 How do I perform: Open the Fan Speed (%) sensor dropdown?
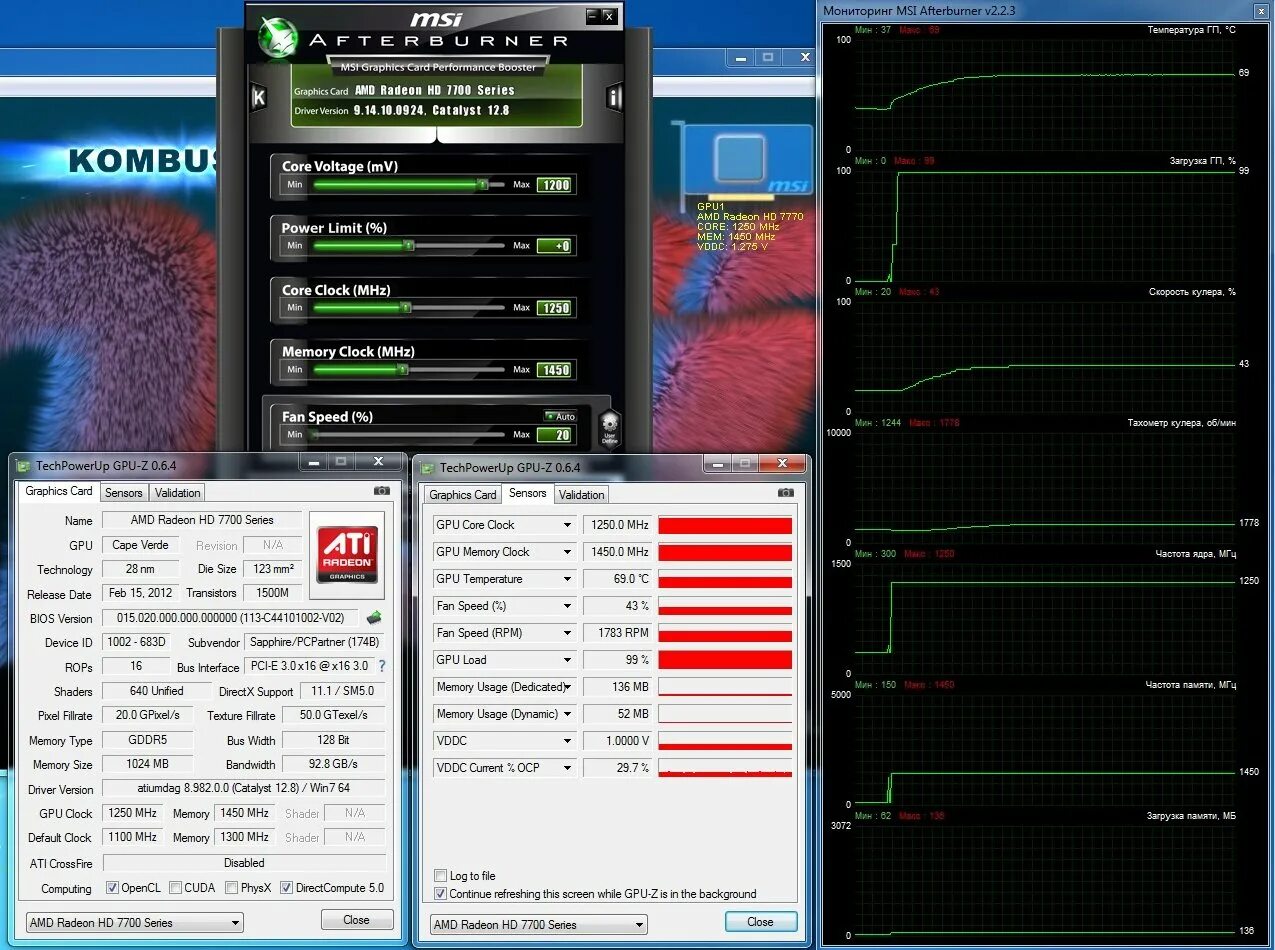pyautogui.click(x=567, y=606)
